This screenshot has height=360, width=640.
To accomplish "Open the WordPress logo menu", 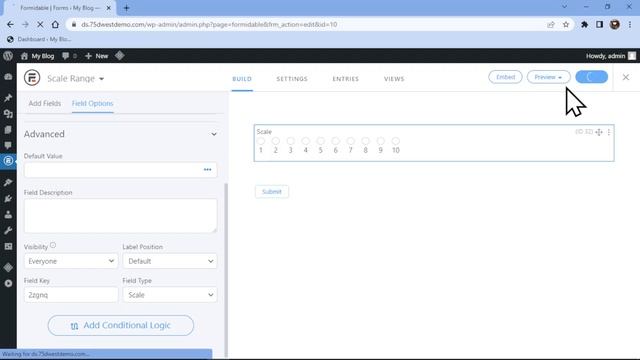I will (8, 56).
